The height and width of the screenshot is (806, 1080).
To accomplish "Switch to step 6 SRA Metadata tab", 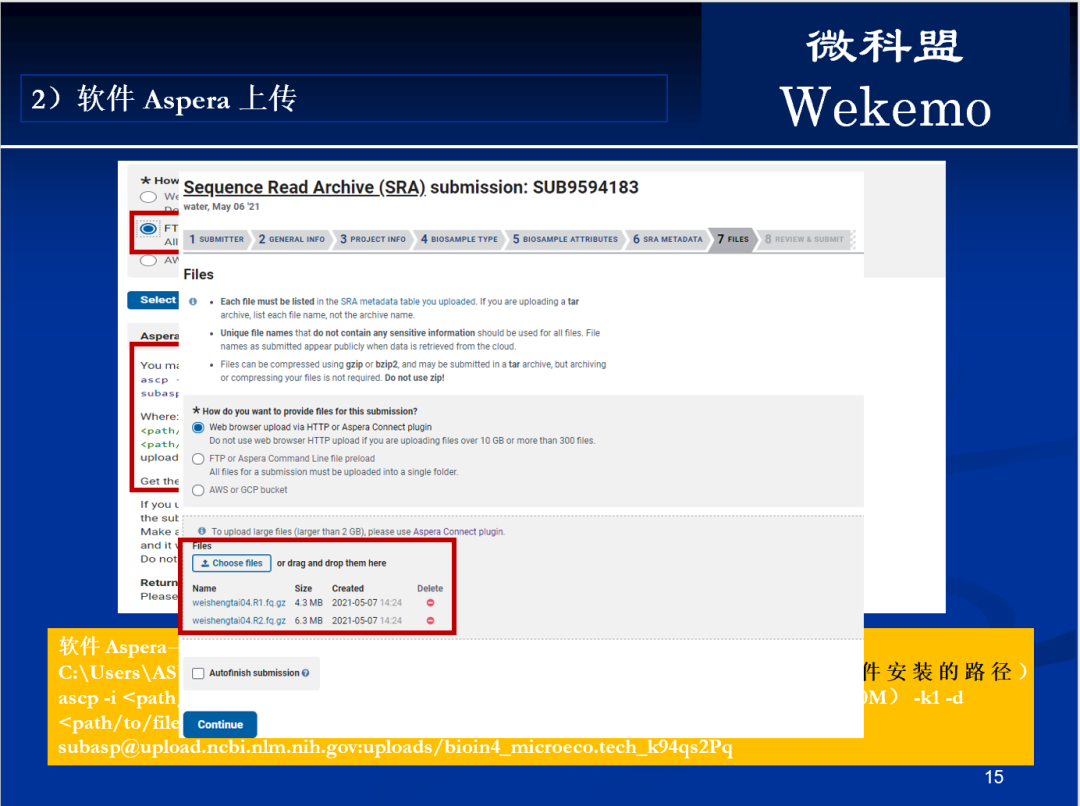I will 668,239.
